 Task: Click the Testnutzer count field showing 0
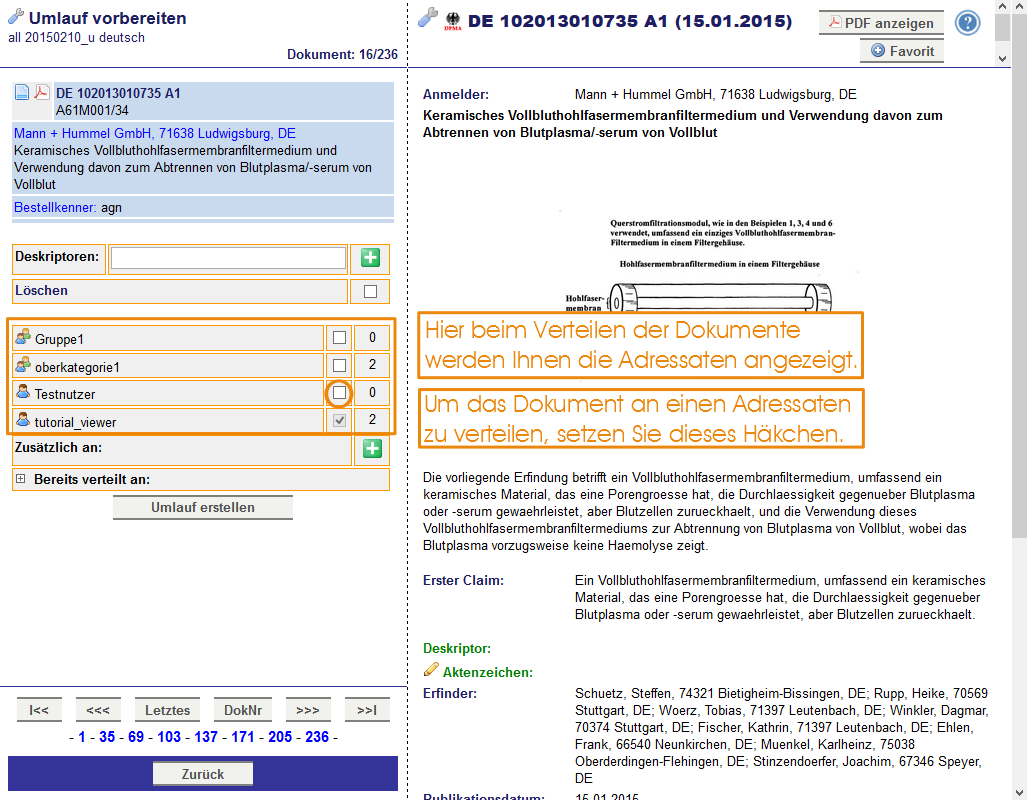click(372, 392)
